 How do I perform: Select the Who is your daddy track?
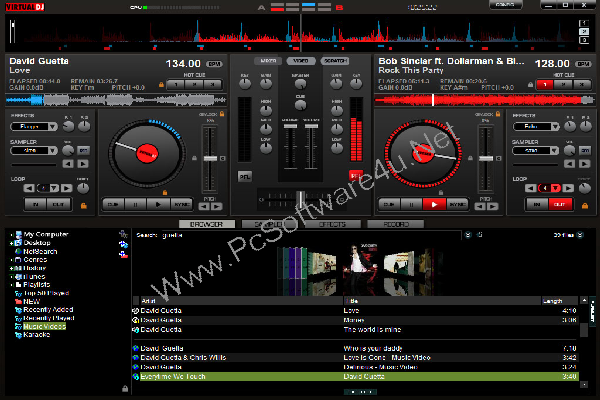point(355,348)
